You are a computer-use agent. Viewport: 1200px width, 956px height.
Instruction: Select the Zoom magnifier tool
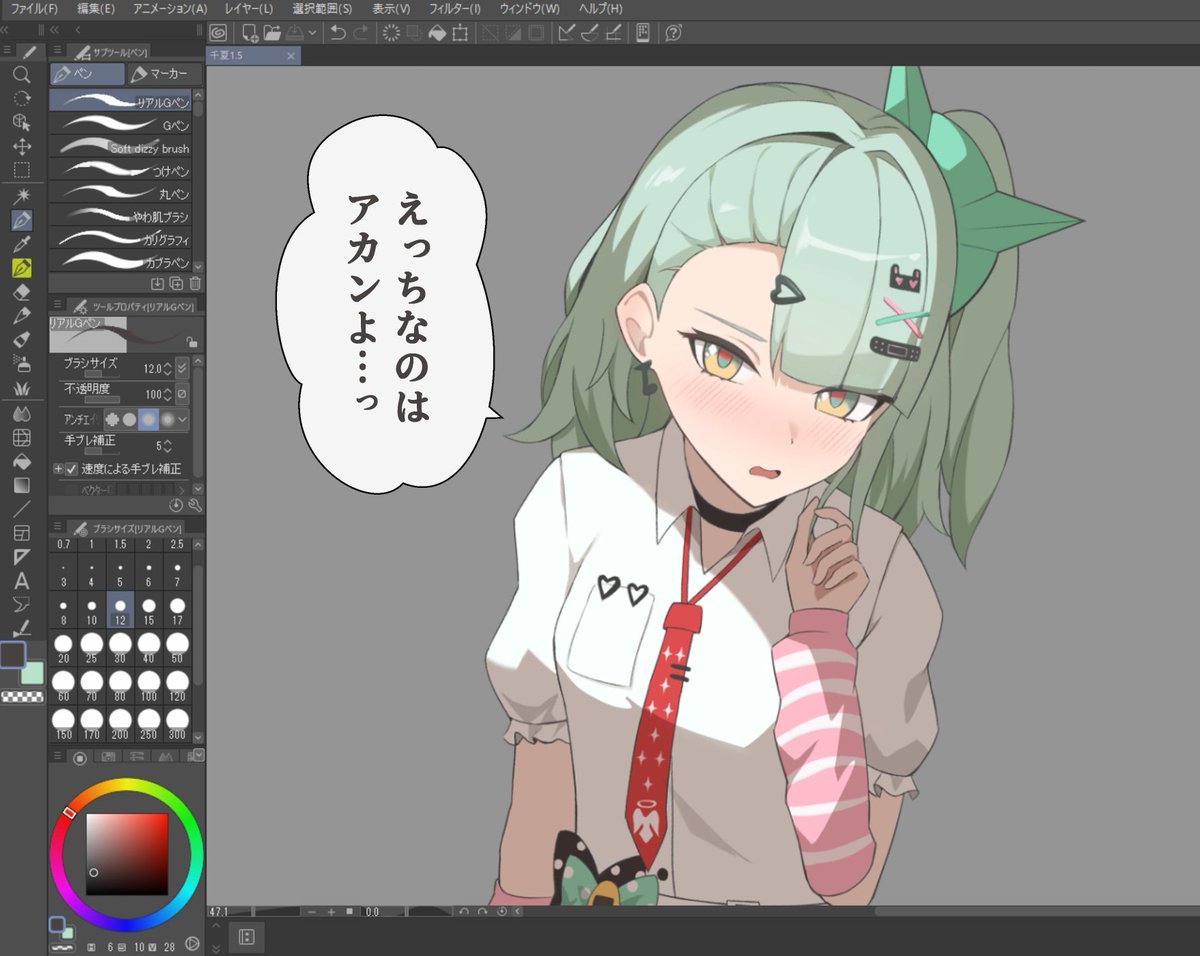(21, 74)
